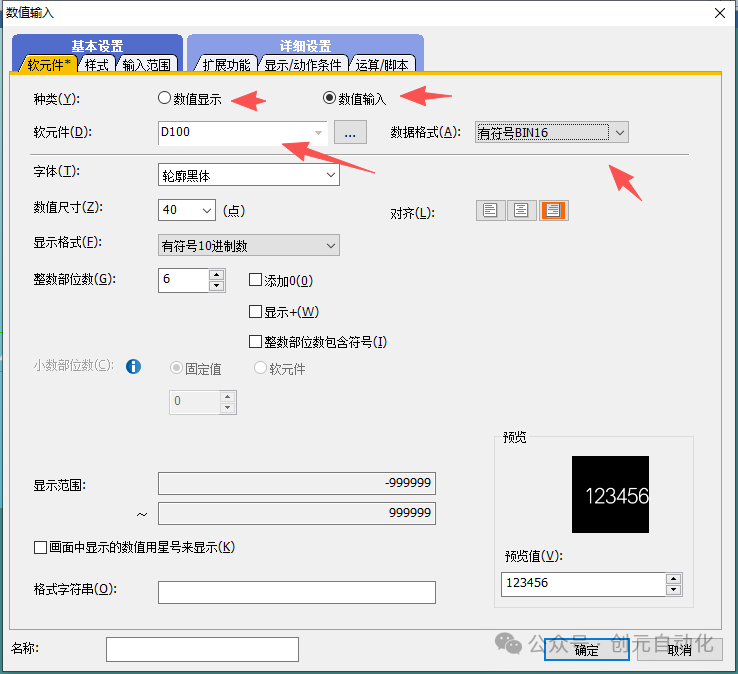Viewport: 738px width, 674px height.
Task: Increase 整数部位数 with up arrow
Action: pos(217,275)
